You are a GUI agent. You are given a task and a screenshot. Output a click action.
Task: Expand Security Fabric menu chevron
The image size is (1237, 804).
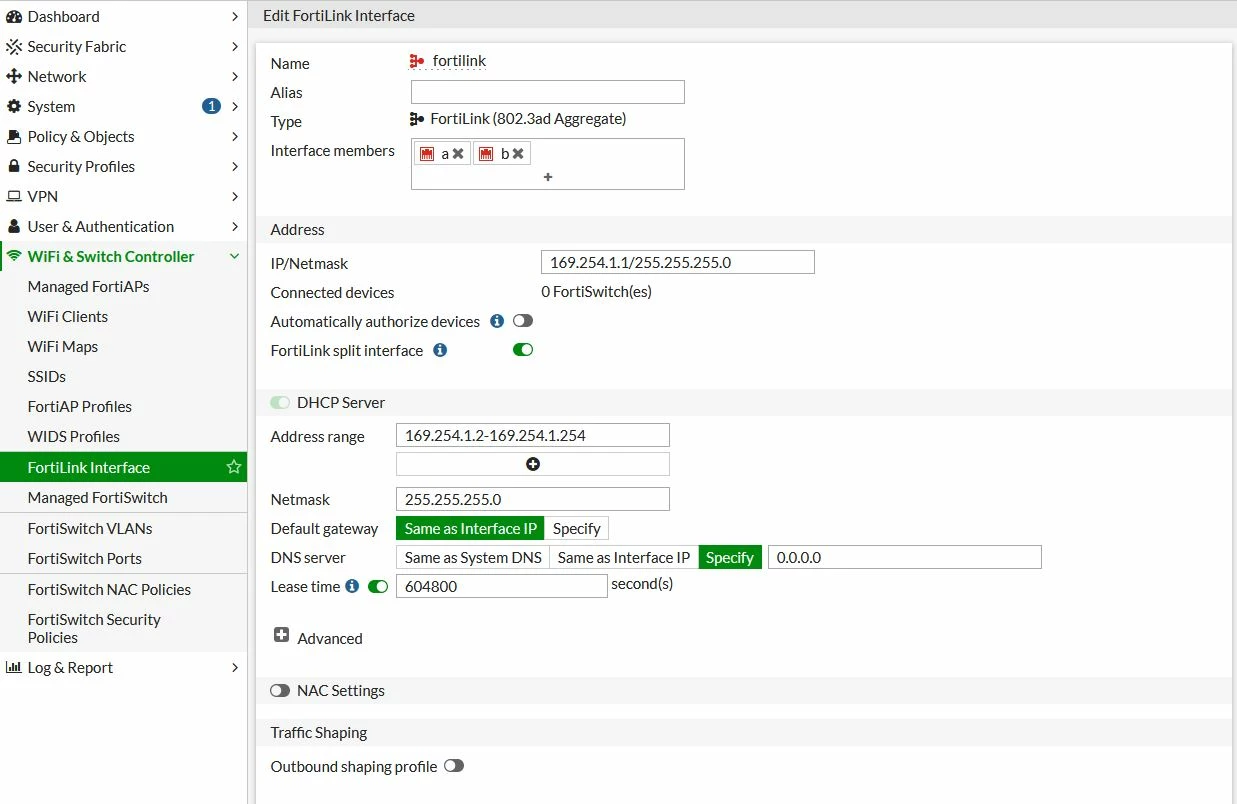point(234,47)
